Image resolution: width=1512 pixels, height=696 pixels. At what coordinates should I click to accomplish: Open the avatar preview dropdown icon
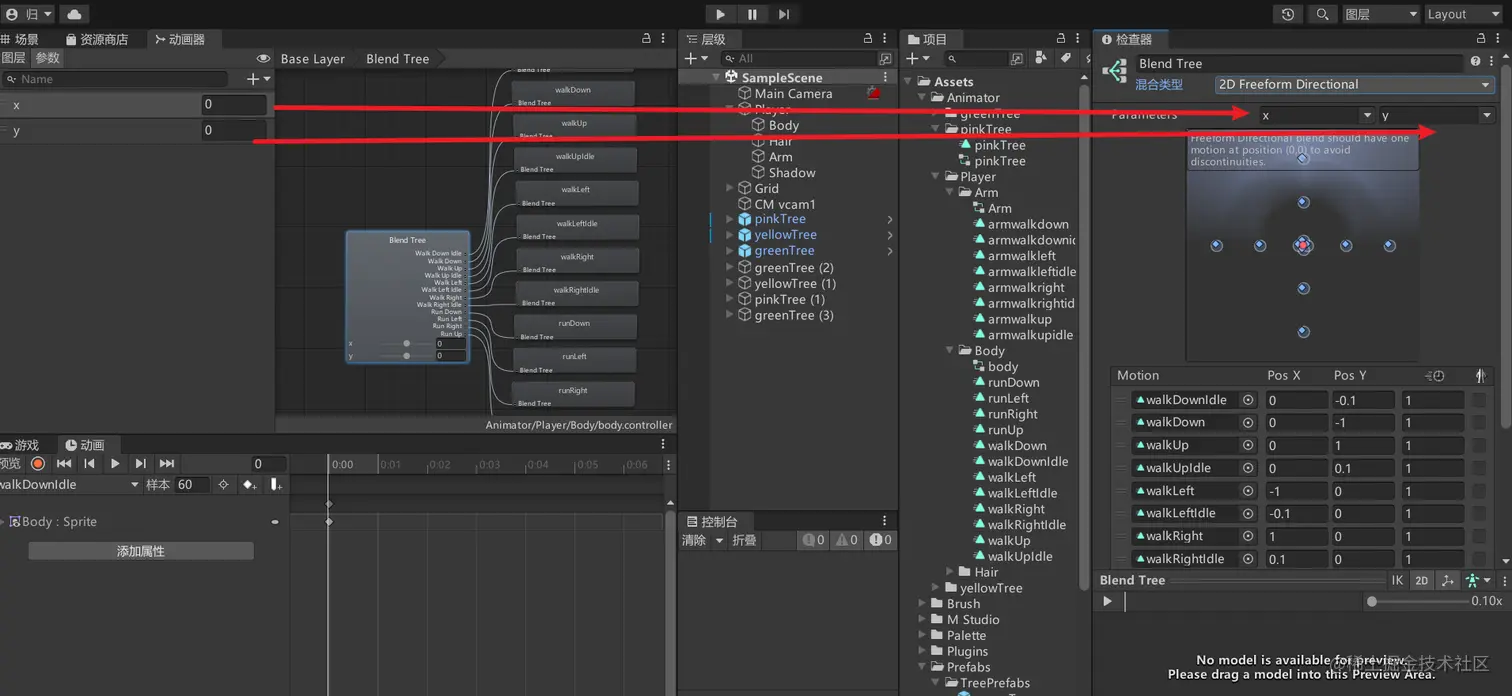click(x=1477, y=580)
